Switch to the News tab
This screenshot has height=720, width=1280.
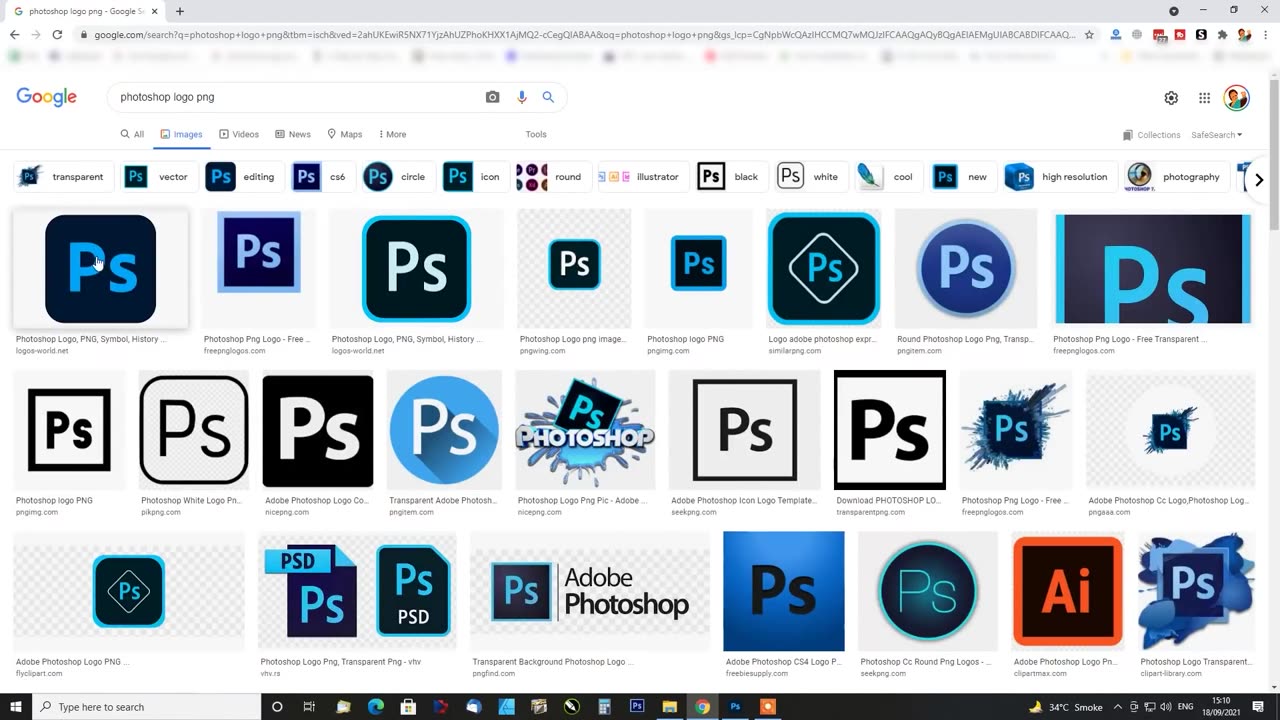(x=293, y=134)
